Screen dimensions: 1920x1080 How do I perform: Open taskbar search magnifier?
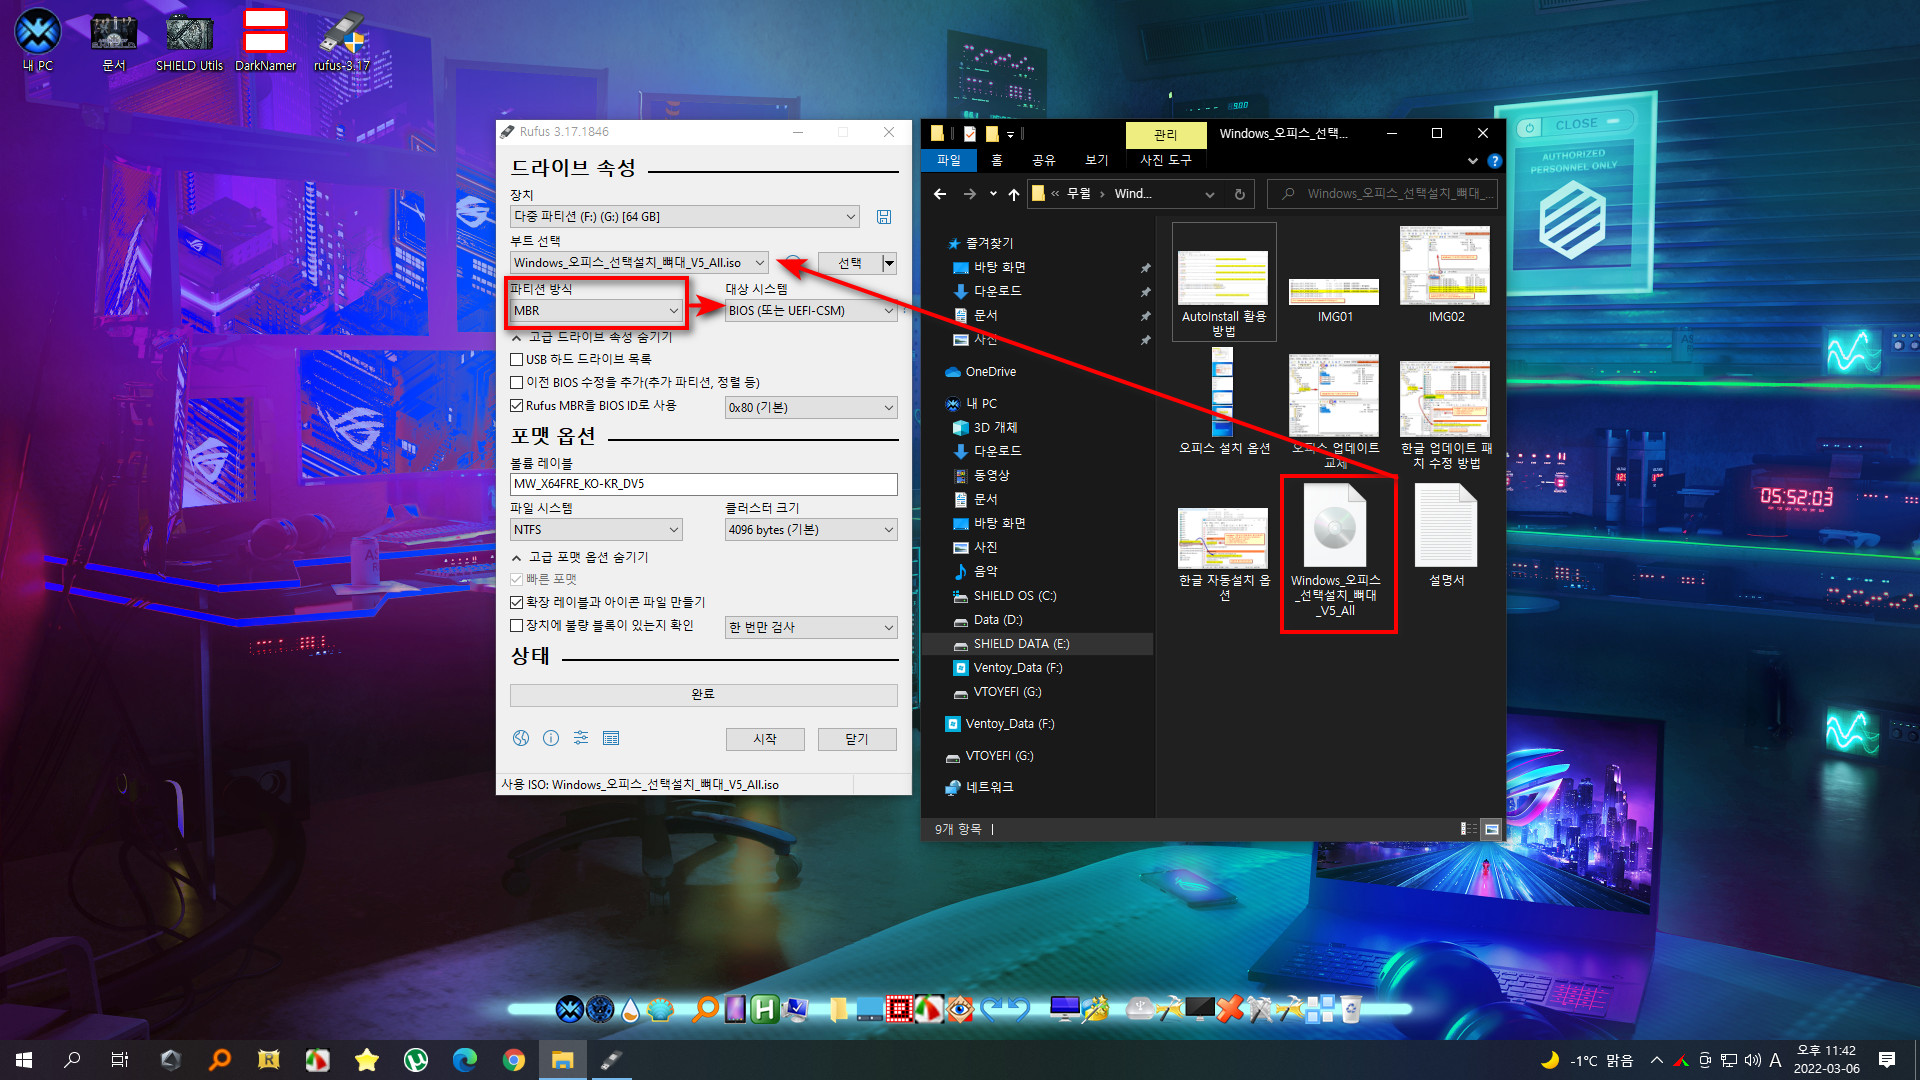pos(72,1060)
